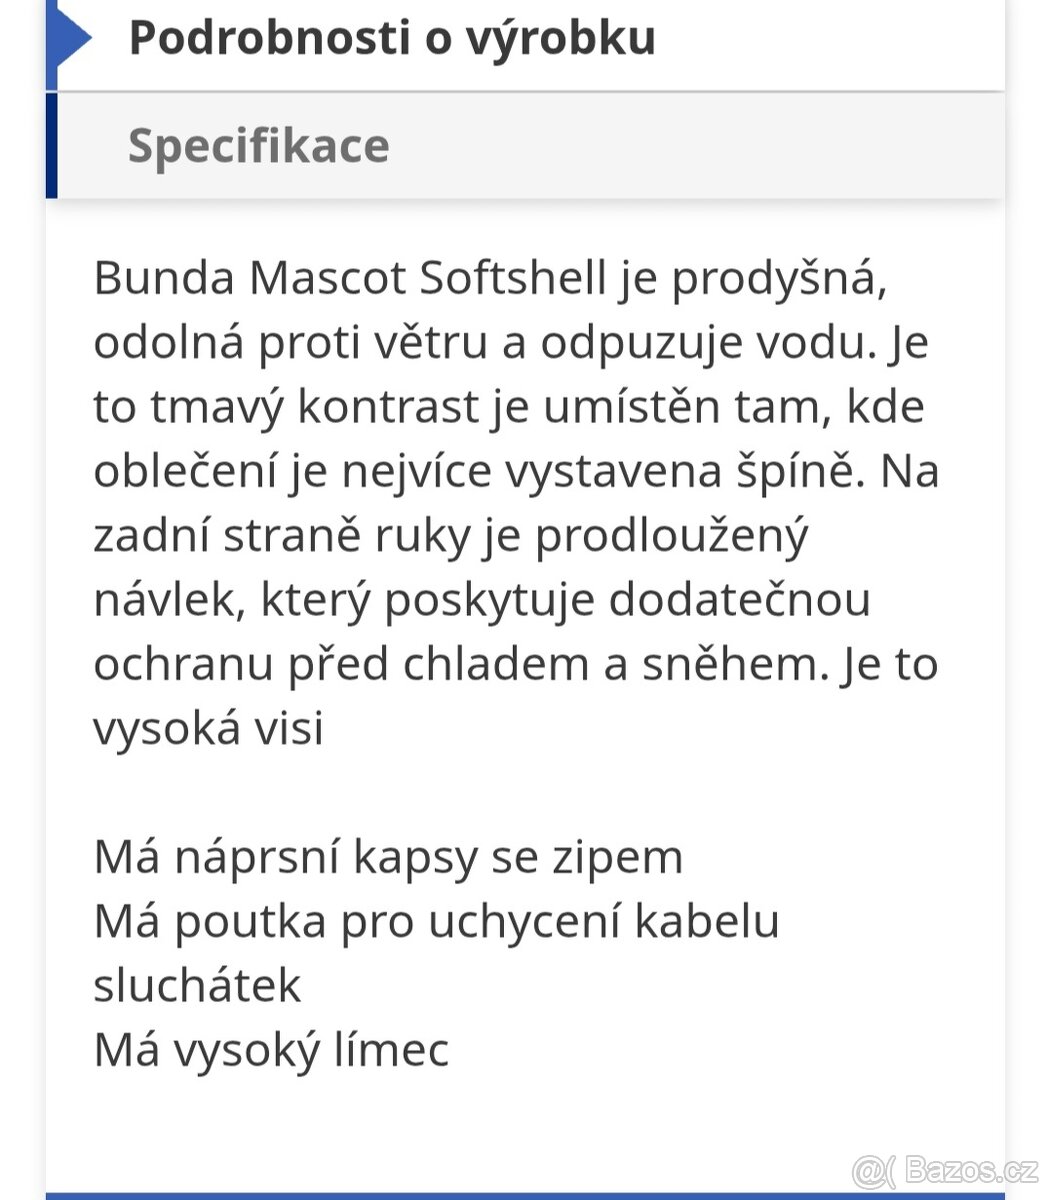
Task: Click the phrase 'ochranu před chladem a sněhem'
Action: point(461,665)
